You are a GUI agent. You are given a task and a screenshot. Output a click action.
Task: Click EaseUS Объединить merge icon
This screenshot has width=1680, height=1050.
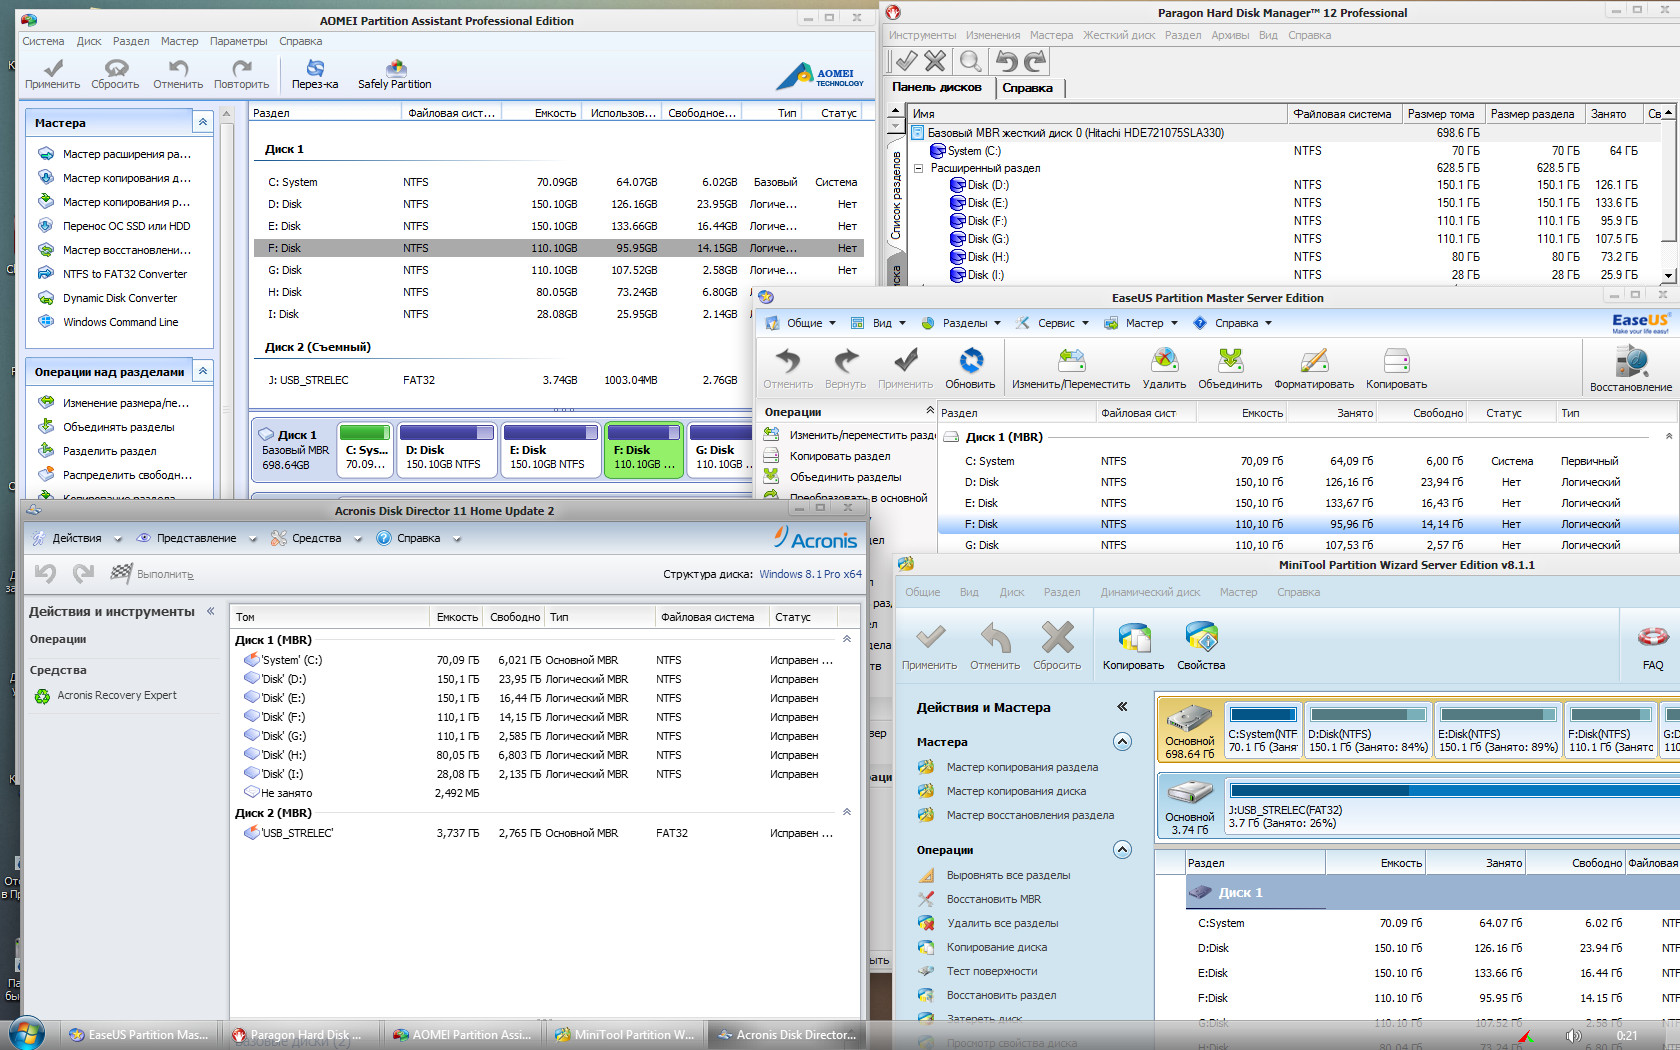point(1230,360)
